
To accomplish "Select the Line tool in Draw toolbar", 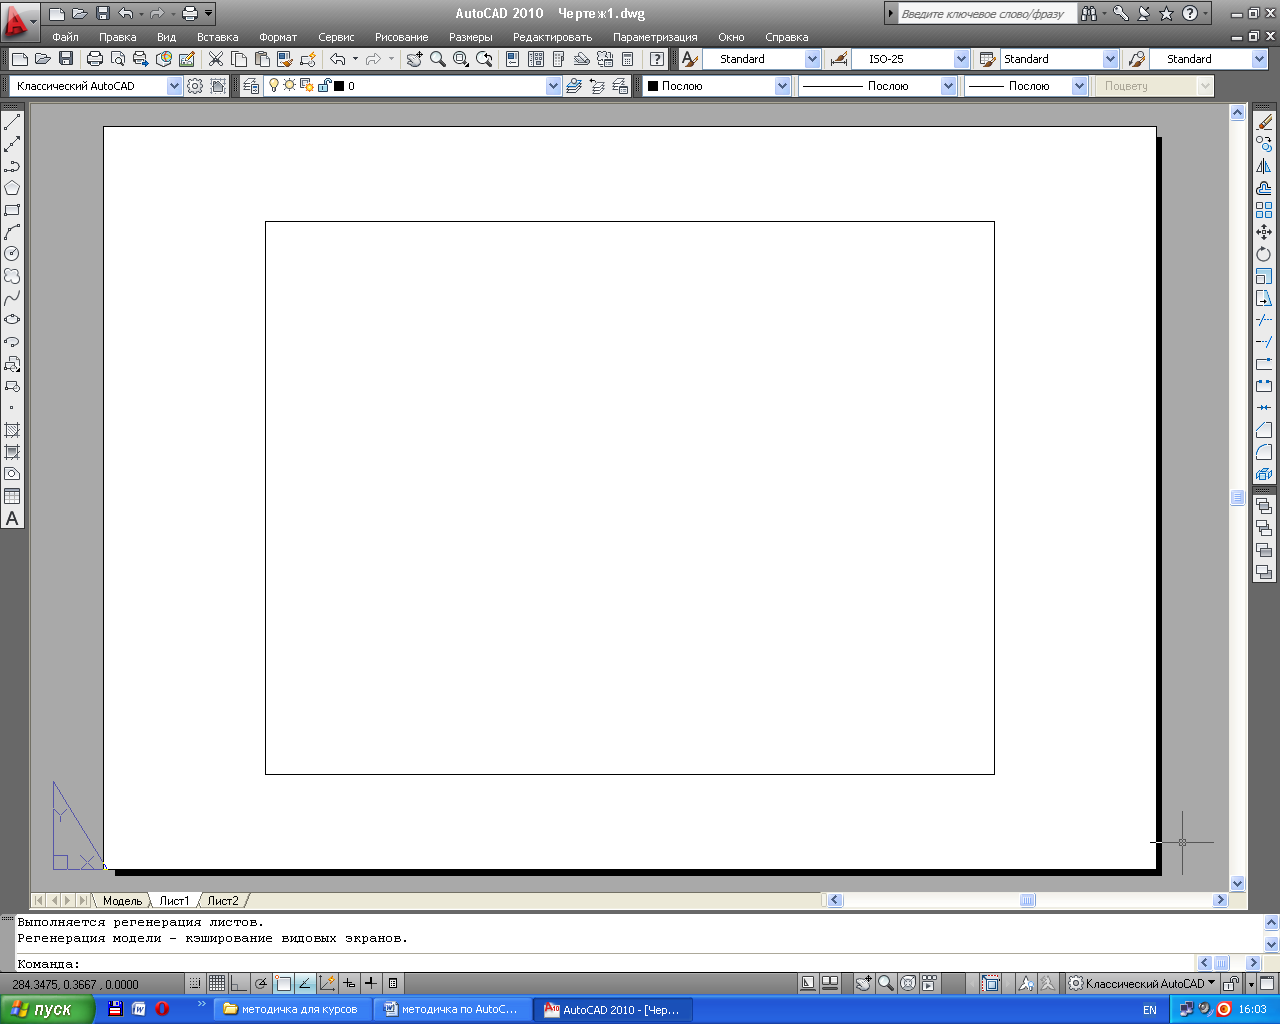I will point(12,122).
